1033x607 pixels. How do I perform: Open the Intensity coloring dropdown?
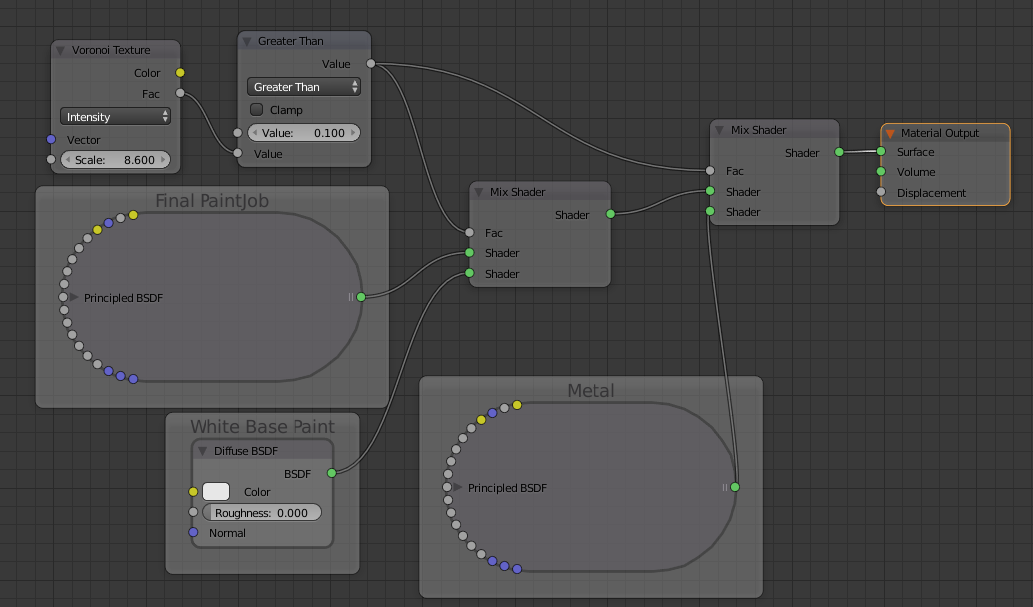(x=115, y=117)
